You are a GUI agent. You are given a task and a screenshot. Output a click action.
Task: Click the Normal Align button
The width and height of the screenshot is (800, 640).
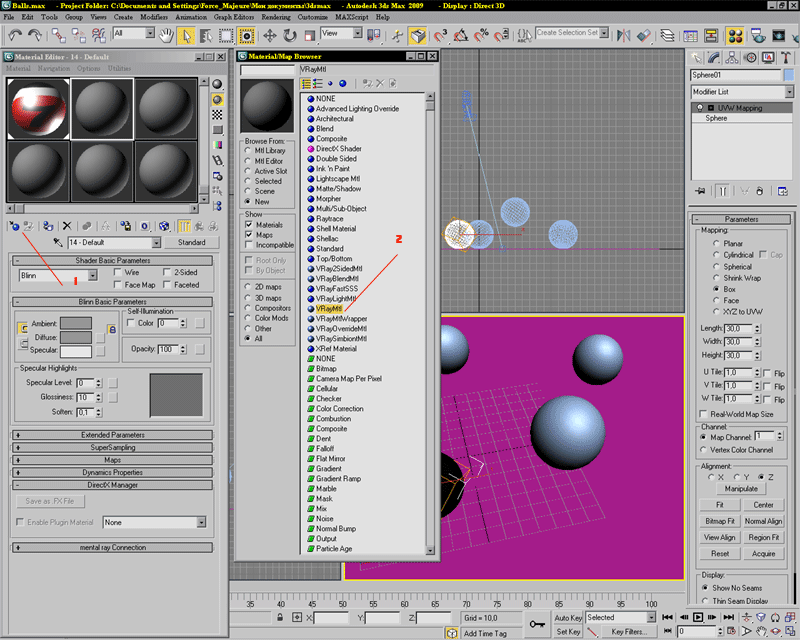(x=763, y=521)
